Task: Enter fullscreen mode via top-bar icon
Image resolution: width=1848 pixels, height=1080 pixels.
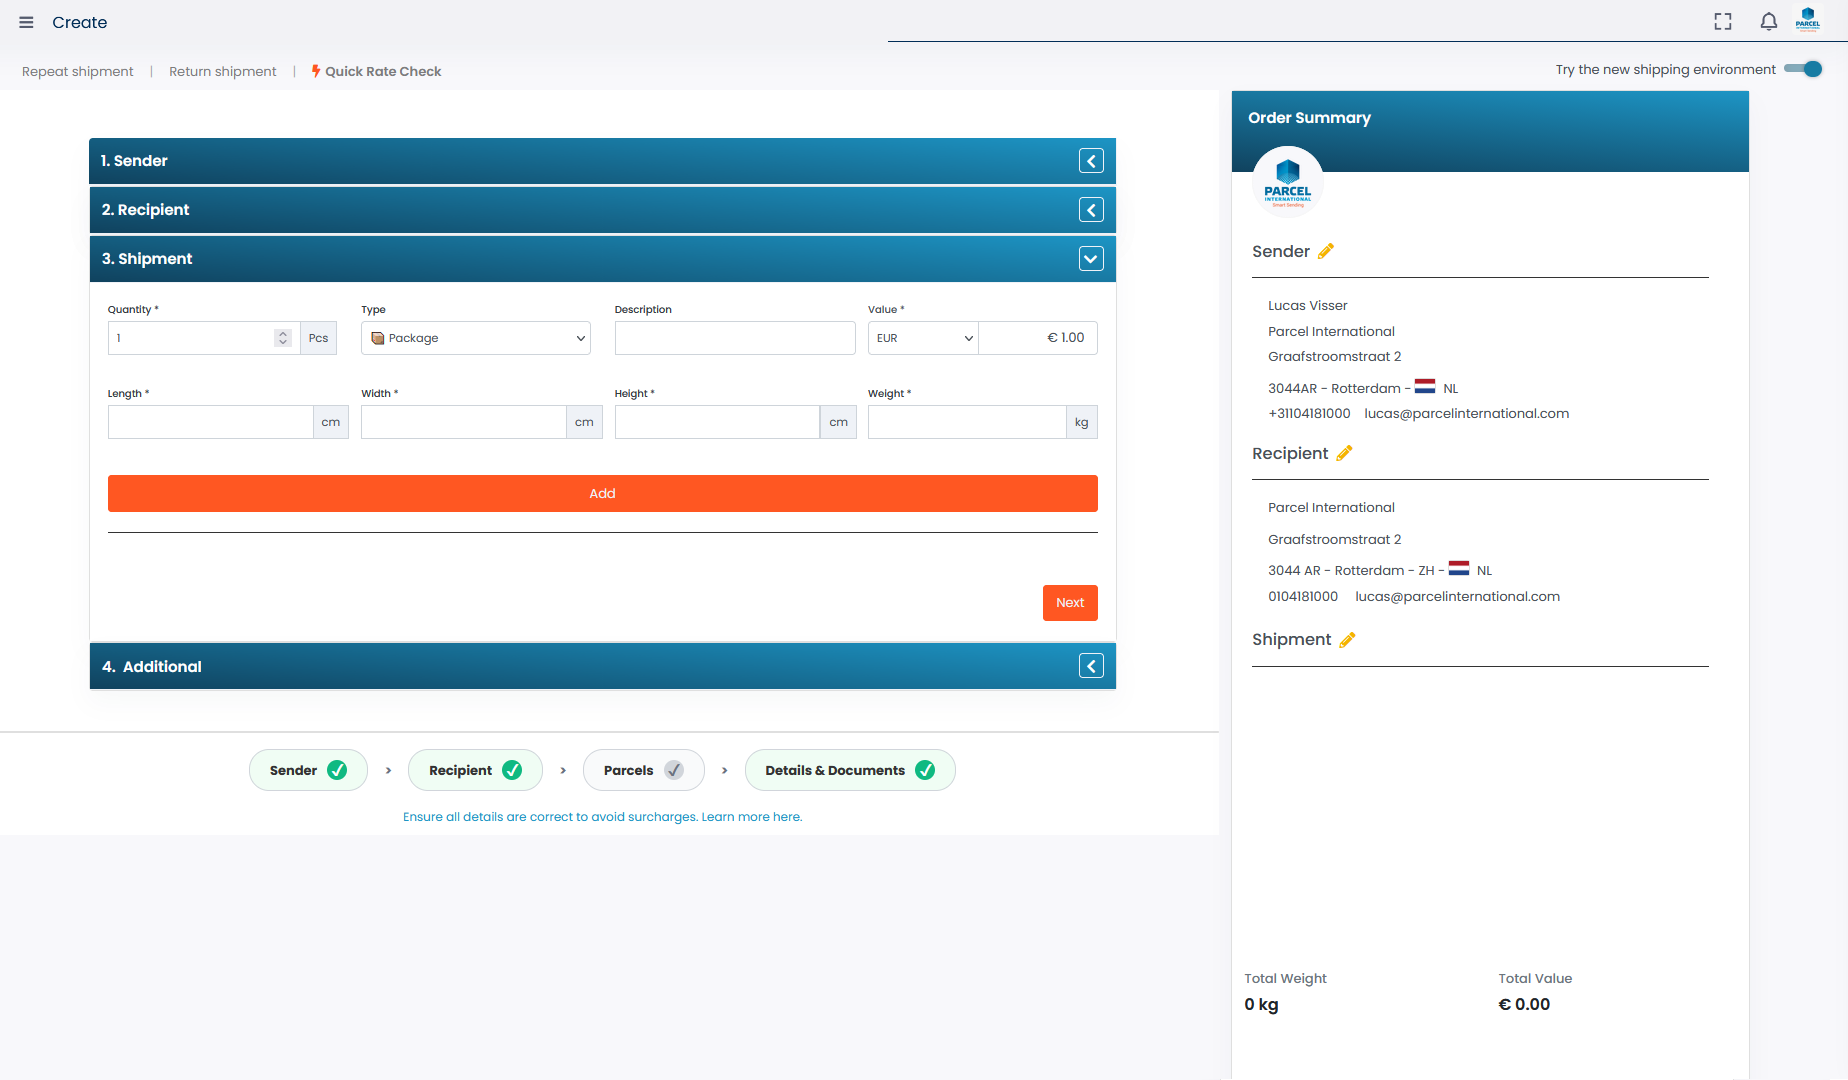Action: (1722, 22)
